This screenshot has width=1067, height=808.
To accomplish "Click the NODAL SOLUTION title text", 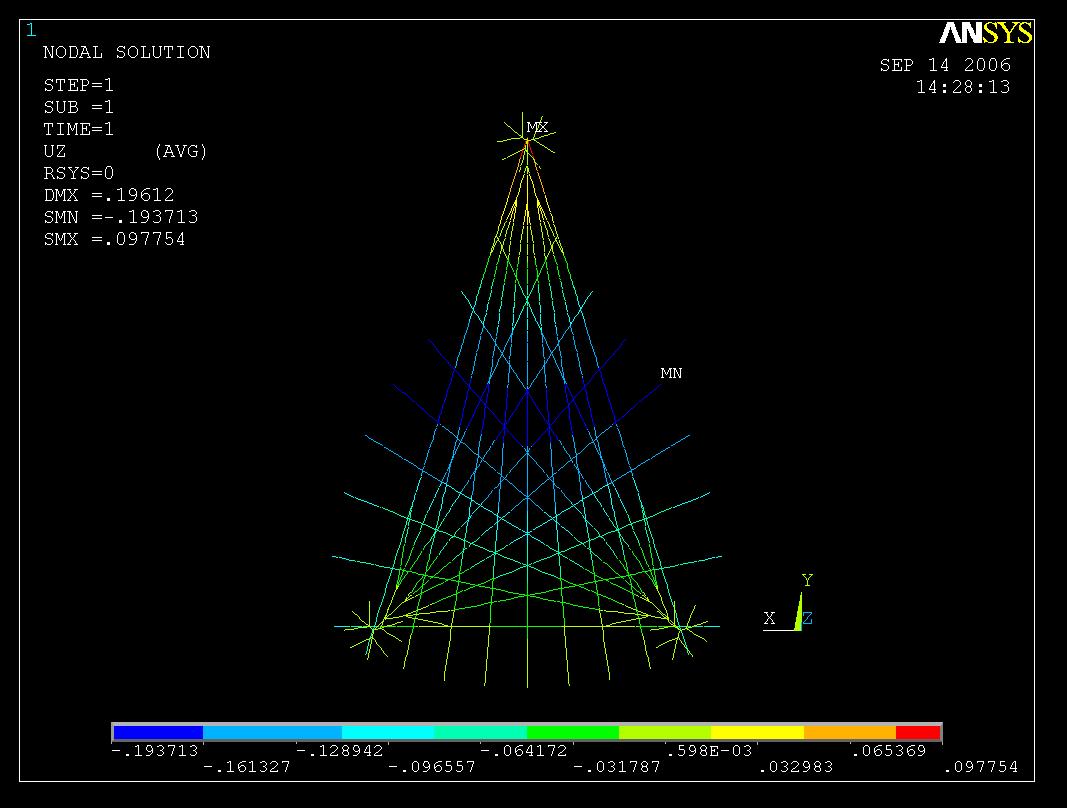I will coord(127,52).
